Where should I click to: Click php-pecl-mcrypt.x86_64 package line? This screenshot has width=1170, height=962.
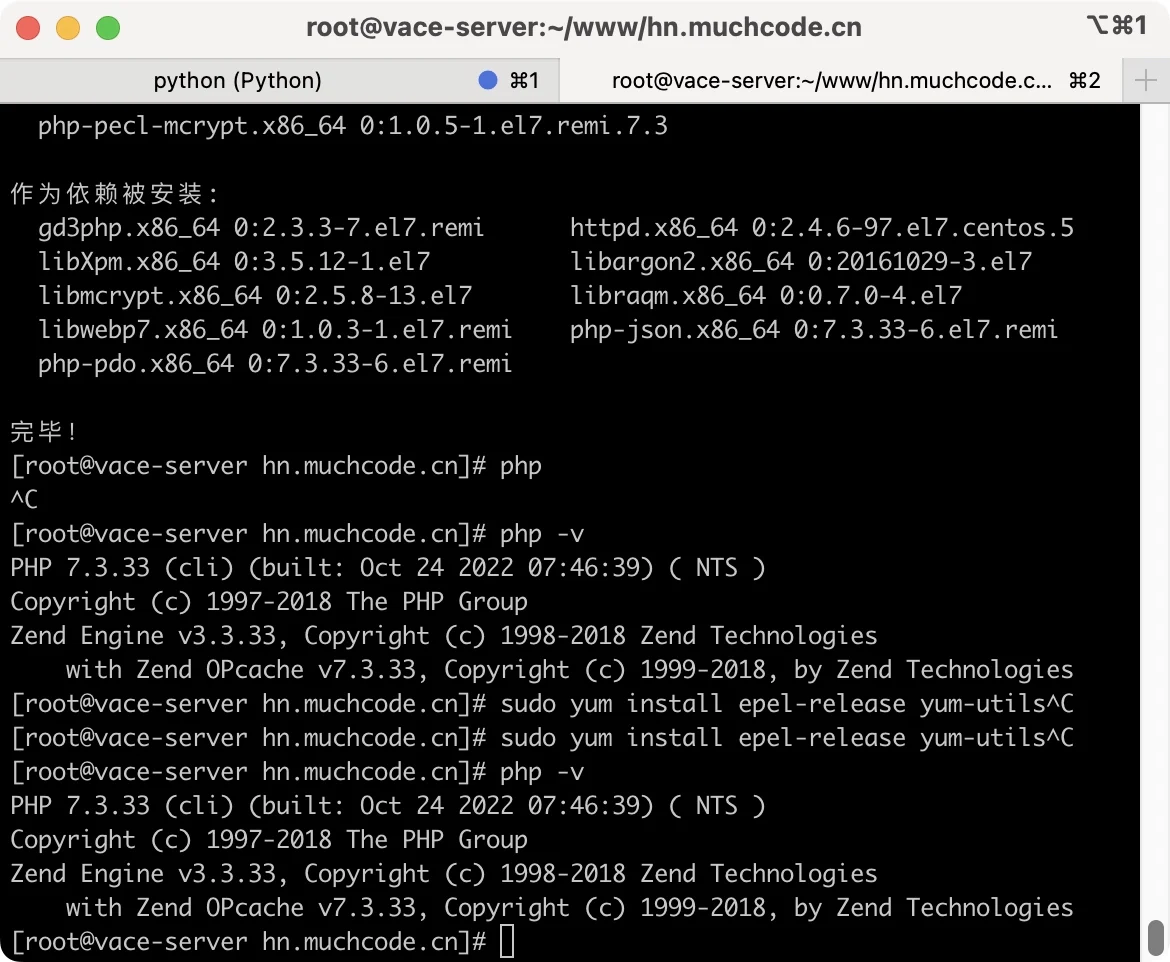coord(353,126)
